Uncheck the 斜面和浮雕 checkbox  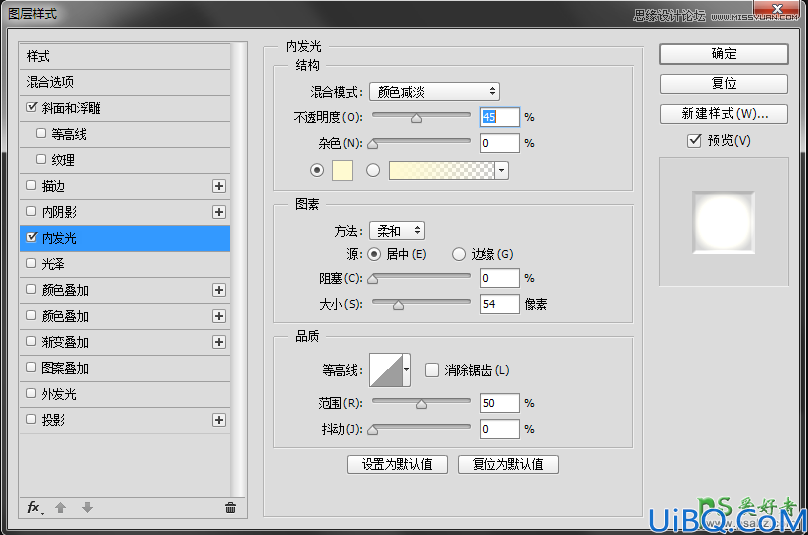(32, 107)
